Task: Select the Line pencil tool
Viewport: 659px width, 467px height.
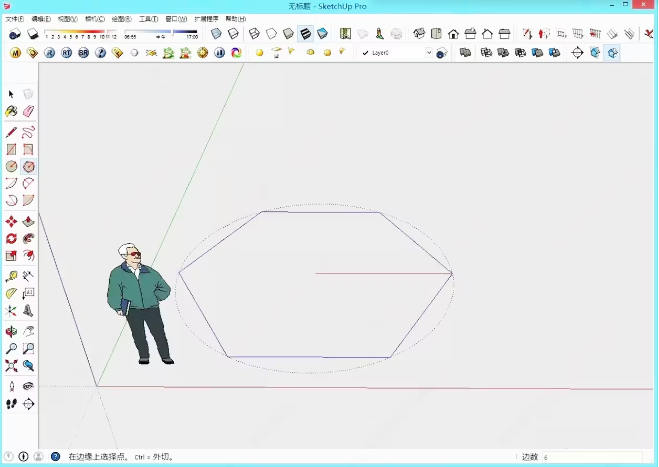Action: tap(11, 132)
